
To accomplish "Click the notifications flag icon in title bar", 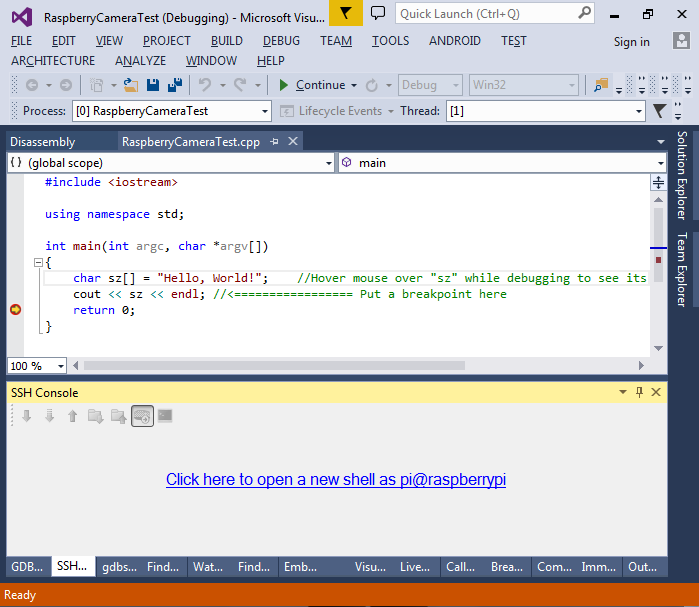I will [x=345, y=13].
